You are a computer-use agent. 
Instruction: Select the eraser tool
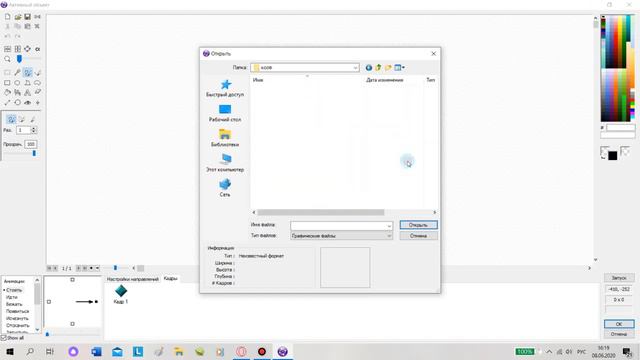click(x=38, y=93)
